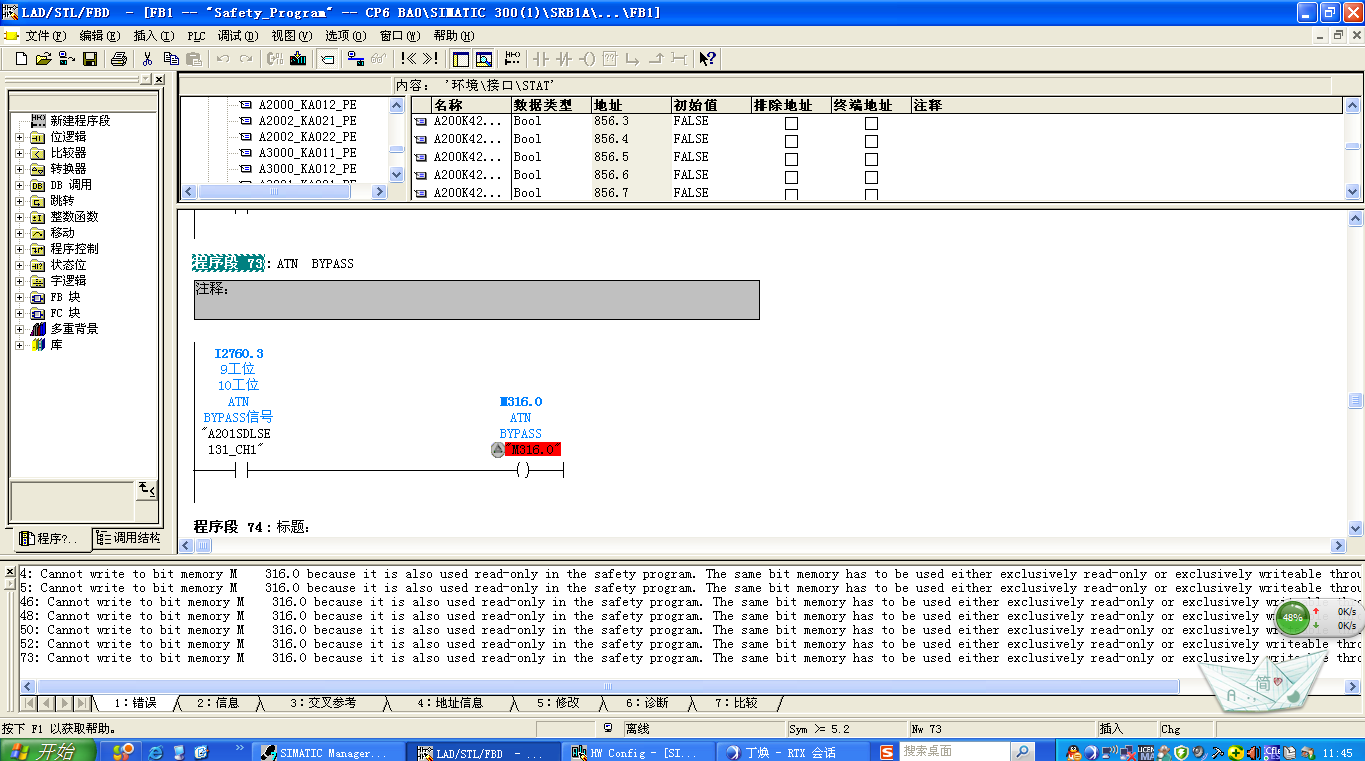
Task: Open the PLC menu
Action: click(196, 36)
